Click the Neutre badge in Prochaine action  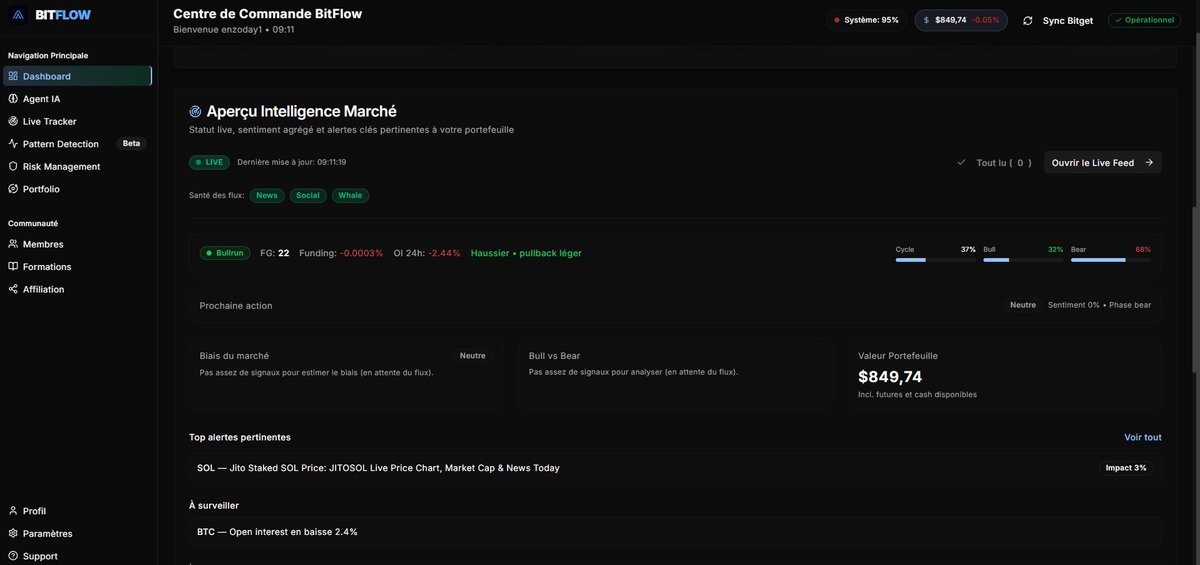click(1023, 305)
